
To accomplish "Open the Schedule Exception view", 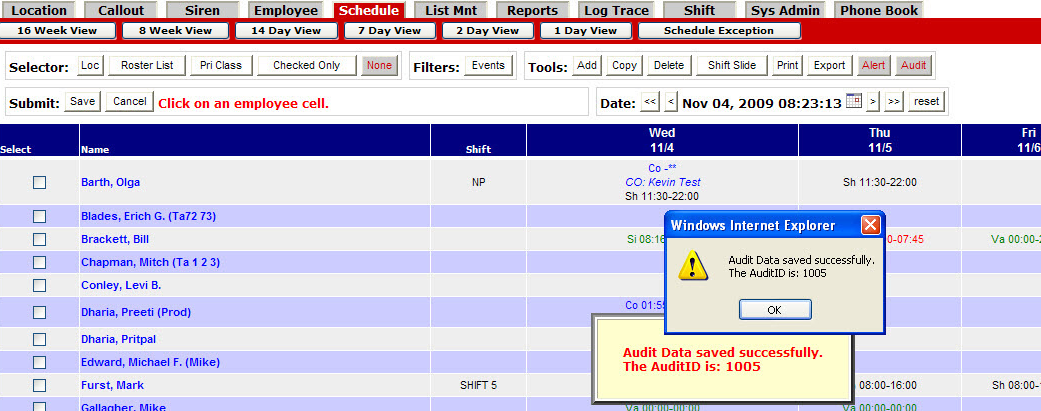I will click(x=718, y=30).
